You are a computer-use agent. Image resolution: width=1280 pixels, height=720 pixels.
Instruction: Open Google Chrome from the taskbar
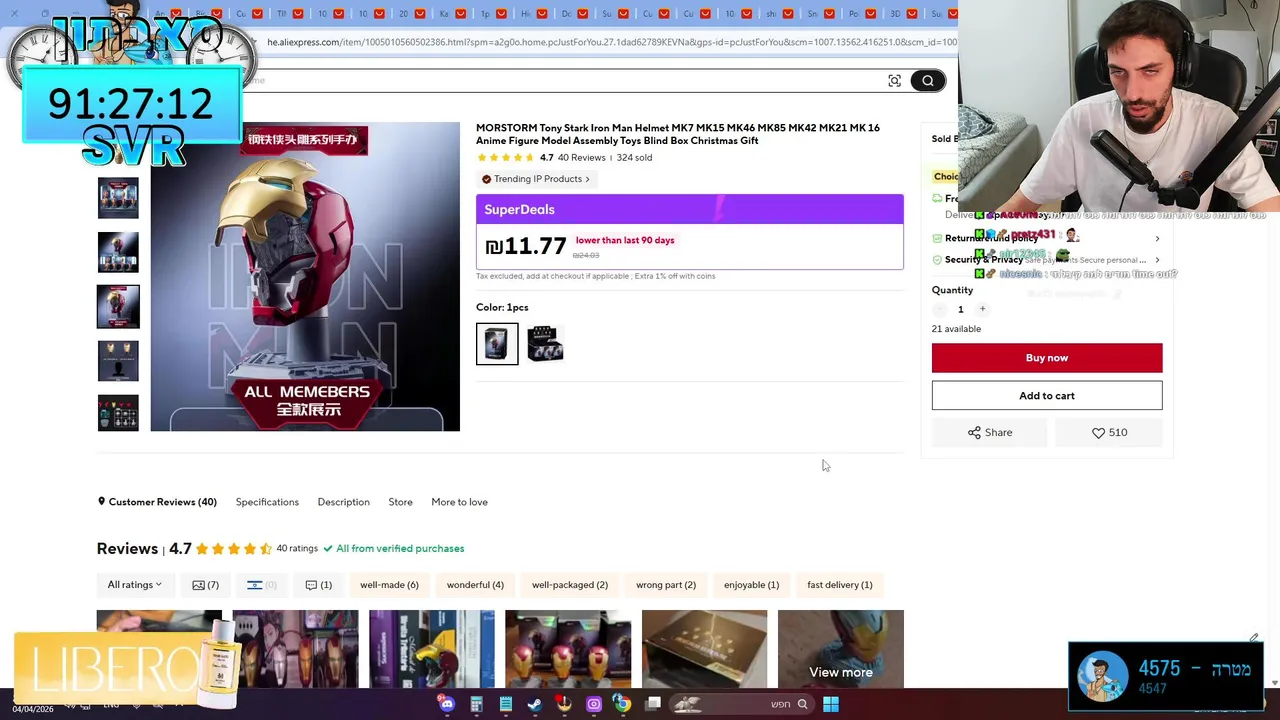tap(623, 704)
